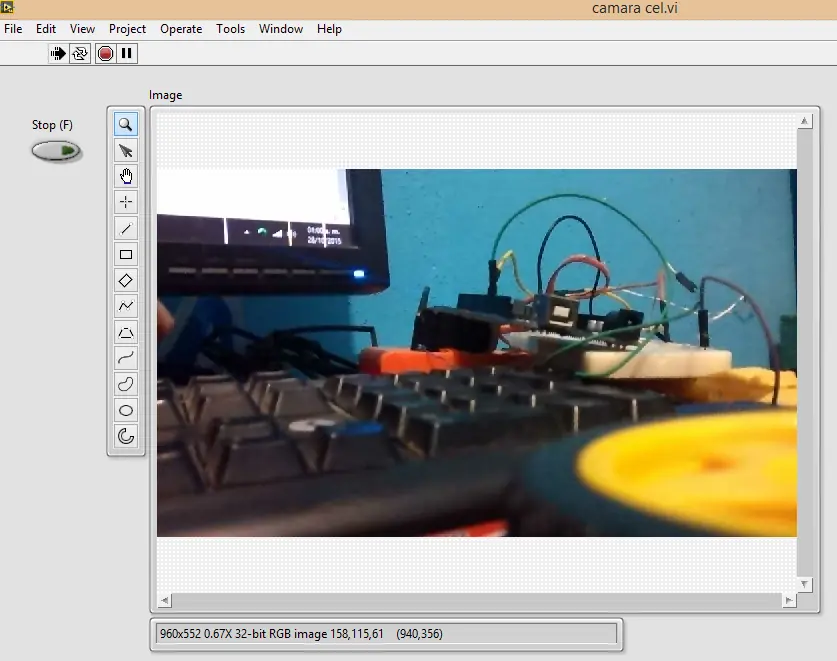Select the Rectangle ROI tool

tap(126, 254)
